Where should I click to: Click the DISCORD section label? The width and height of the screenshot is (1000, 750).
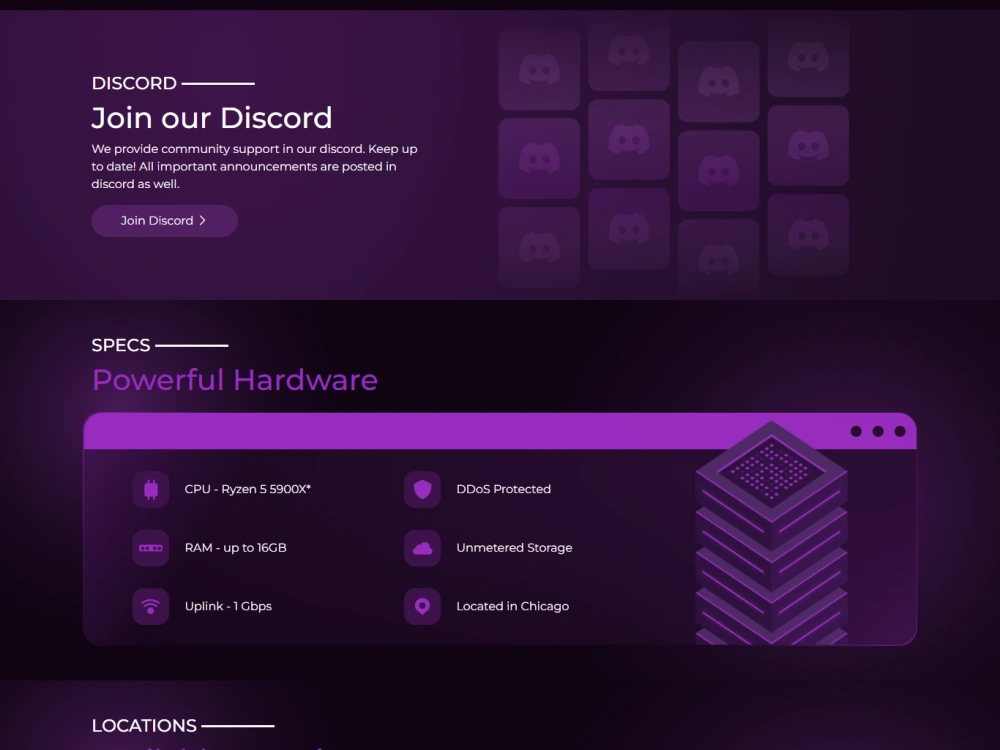click(134, 83)
